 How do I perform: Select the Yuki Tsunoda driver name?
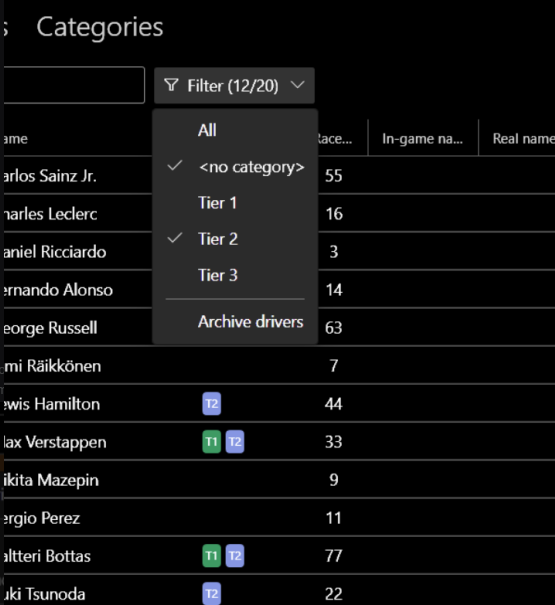[x=43, y=594]
